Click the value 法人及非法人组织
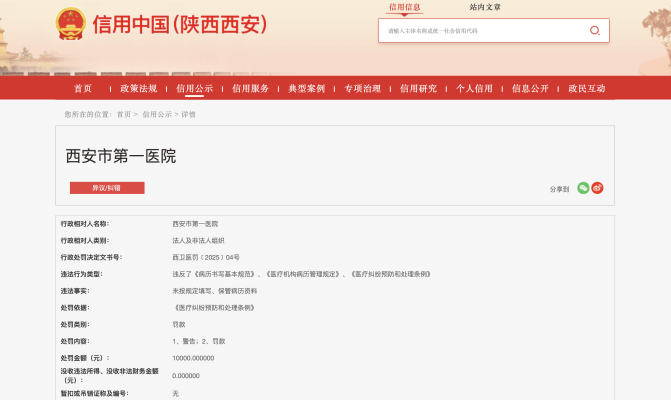671x400 pixels. 198,240
